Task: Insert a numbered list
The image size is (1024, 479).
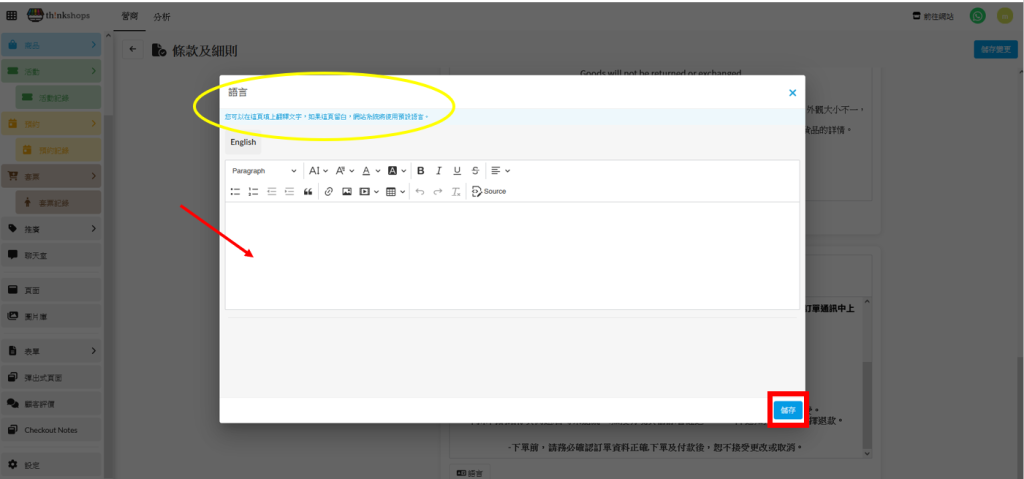Action: click(x=253, y=191)
